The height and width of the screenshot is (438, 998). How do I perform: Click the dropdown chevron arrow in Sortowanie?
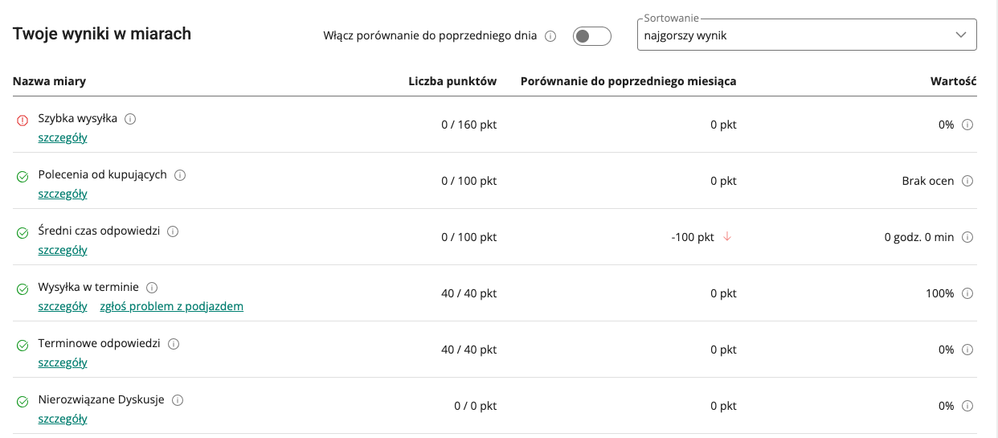click(x=960, y=35)
